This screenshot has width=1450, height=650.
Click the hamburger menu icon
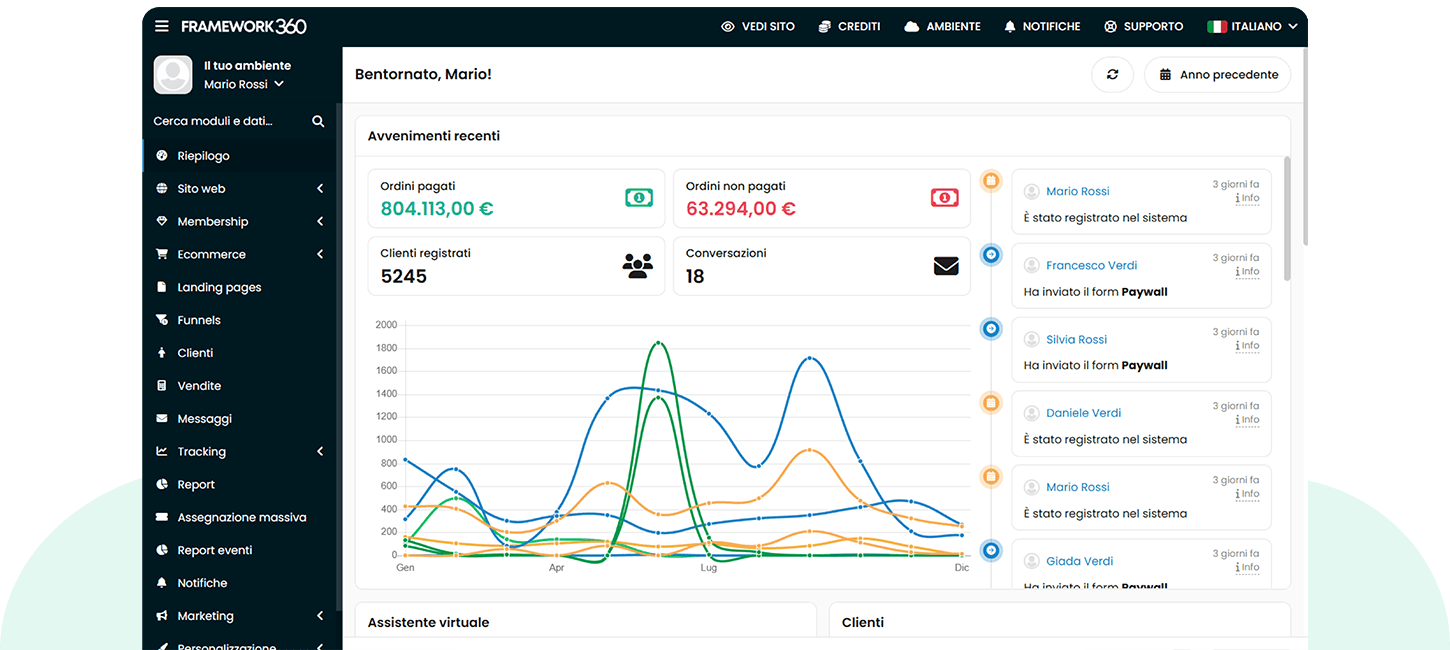pos(162,27)
